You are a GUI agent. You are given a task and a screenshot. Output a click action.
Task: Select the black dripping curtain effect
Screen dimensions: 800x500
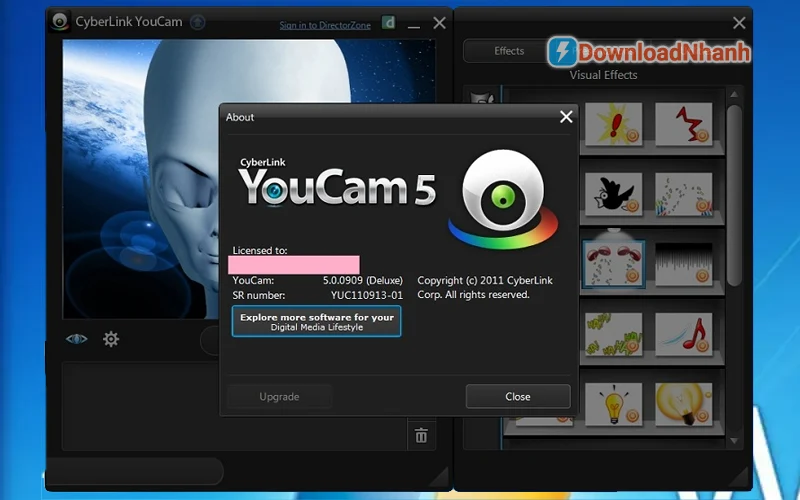pos(683,264)
